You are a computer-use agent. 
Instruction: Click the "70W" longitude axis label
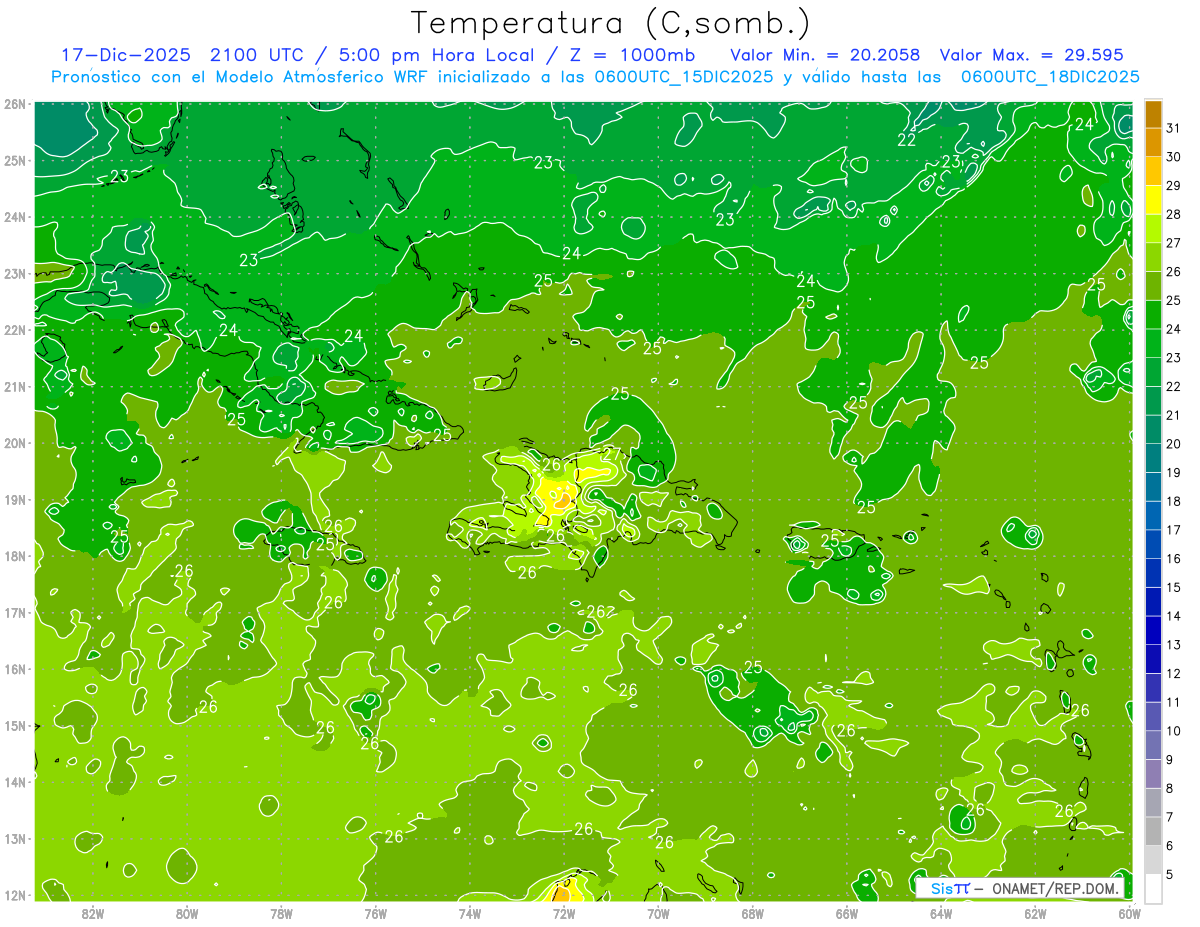[658, 913]
